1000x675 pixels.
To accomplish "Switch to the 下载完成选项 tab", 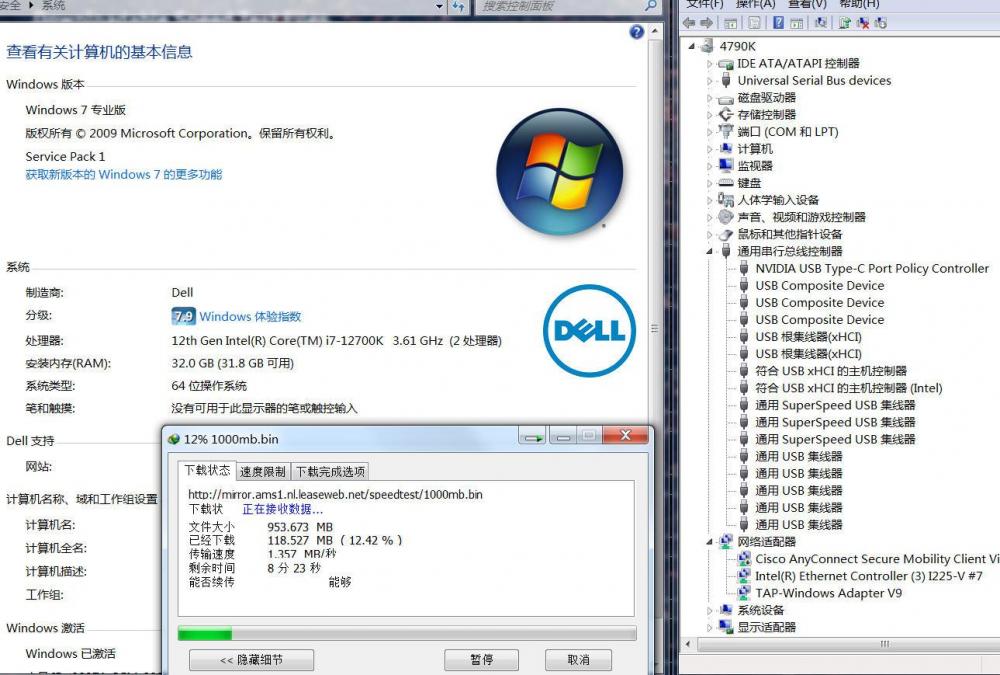I will 330,471.
